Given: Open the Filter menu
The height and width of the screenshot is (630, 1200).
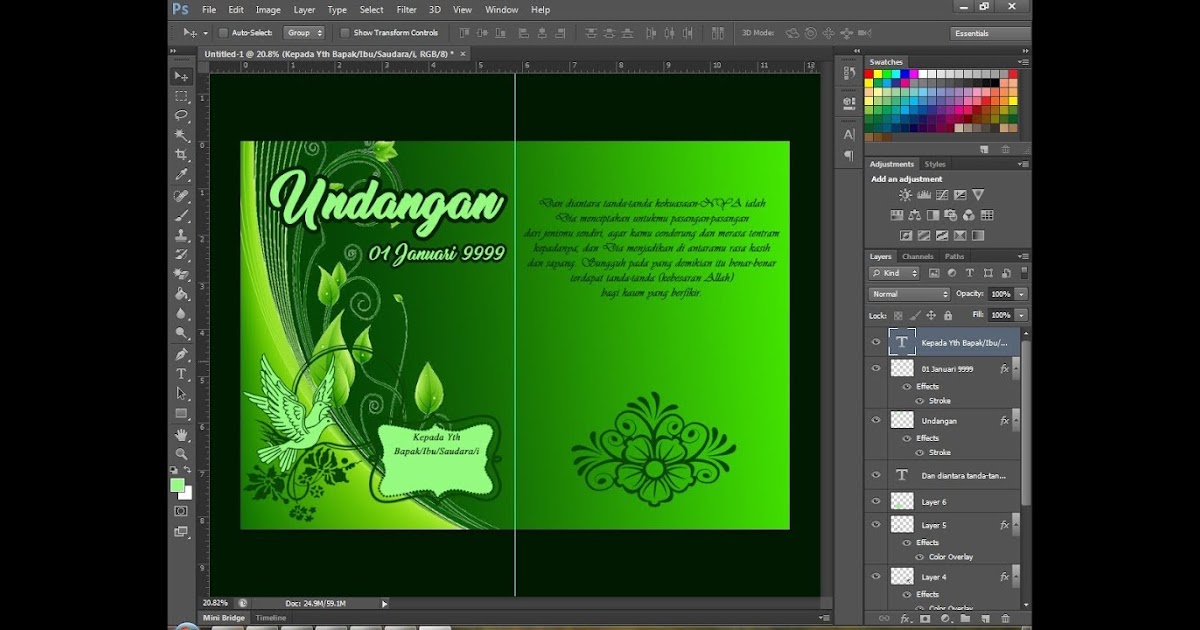Looking at the screenshot, I should click(406, 9).
